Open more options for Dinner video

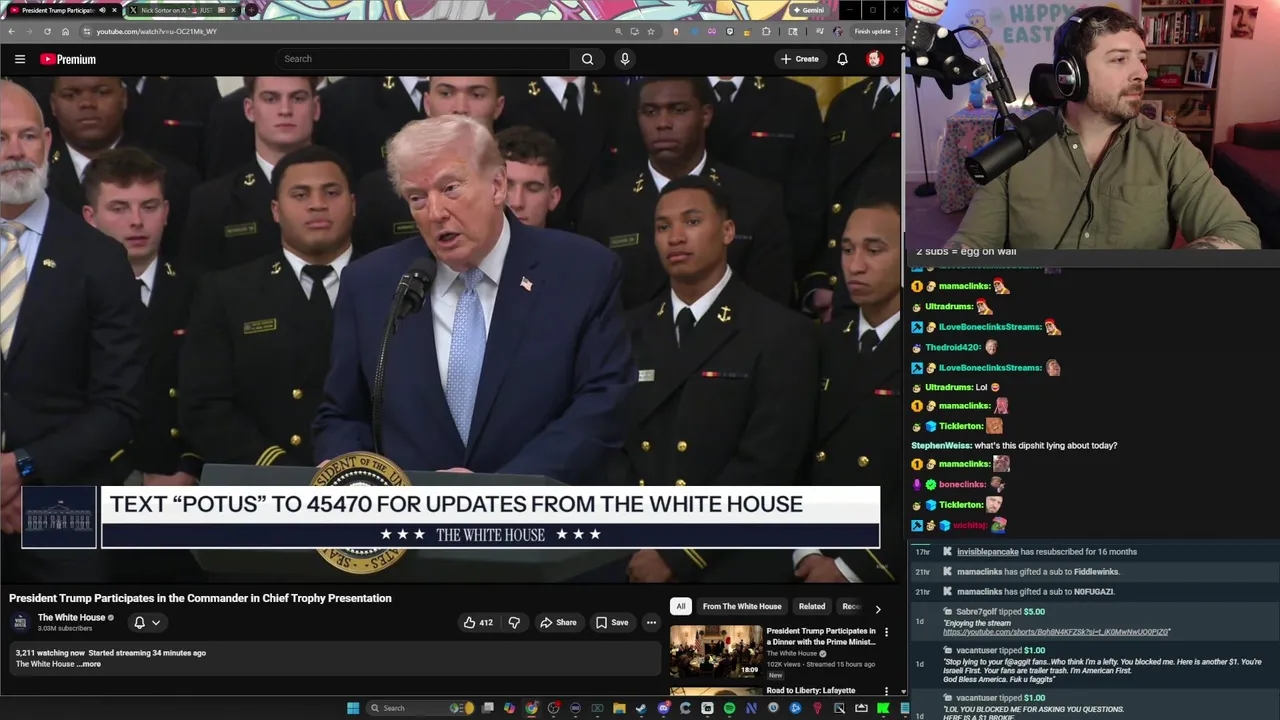[886, 632]
